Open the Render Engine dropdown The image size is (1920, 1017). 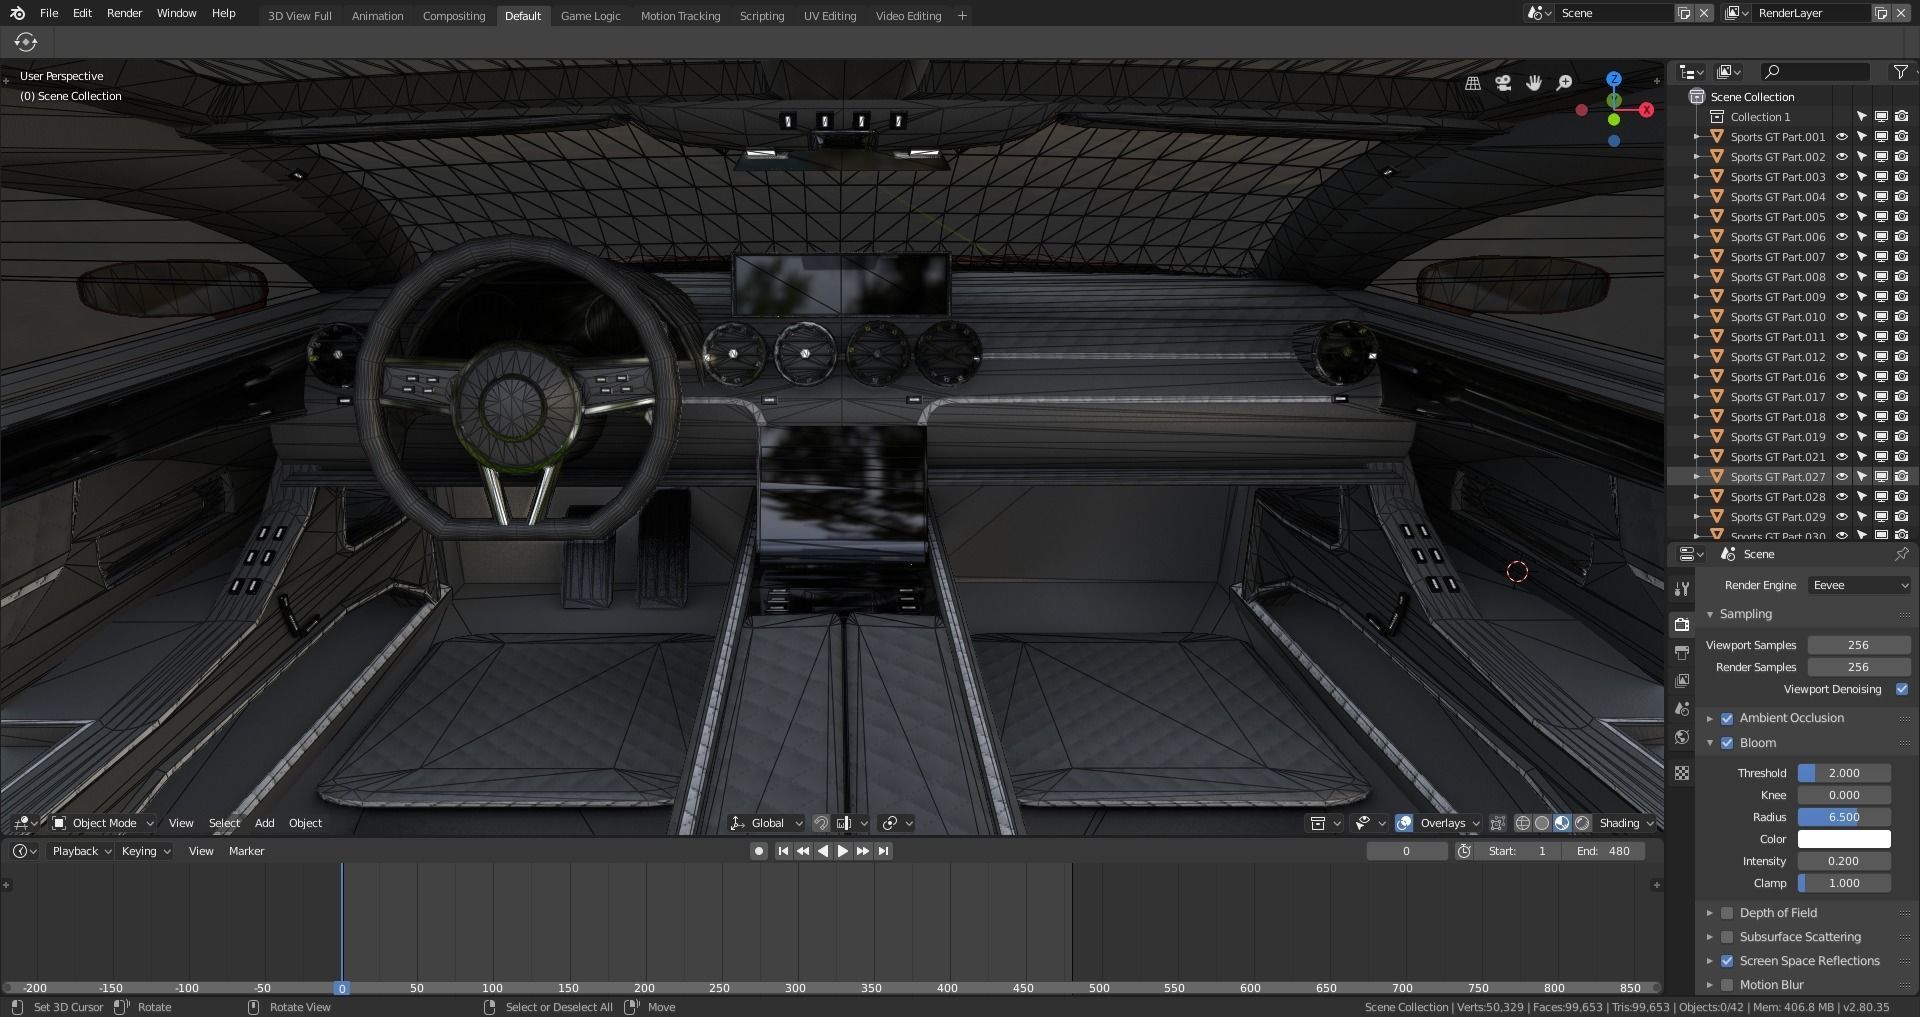(1859, 585)
